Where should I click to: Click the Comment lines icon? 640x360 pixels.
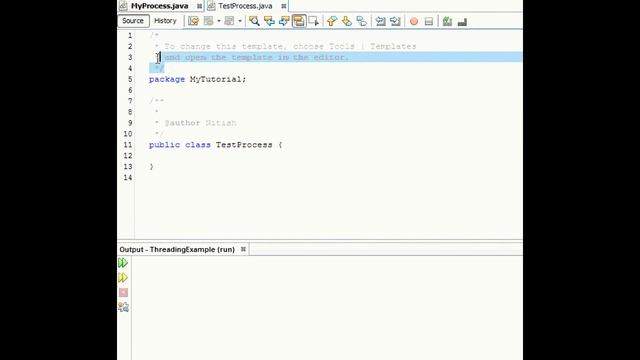click(447, 21)
